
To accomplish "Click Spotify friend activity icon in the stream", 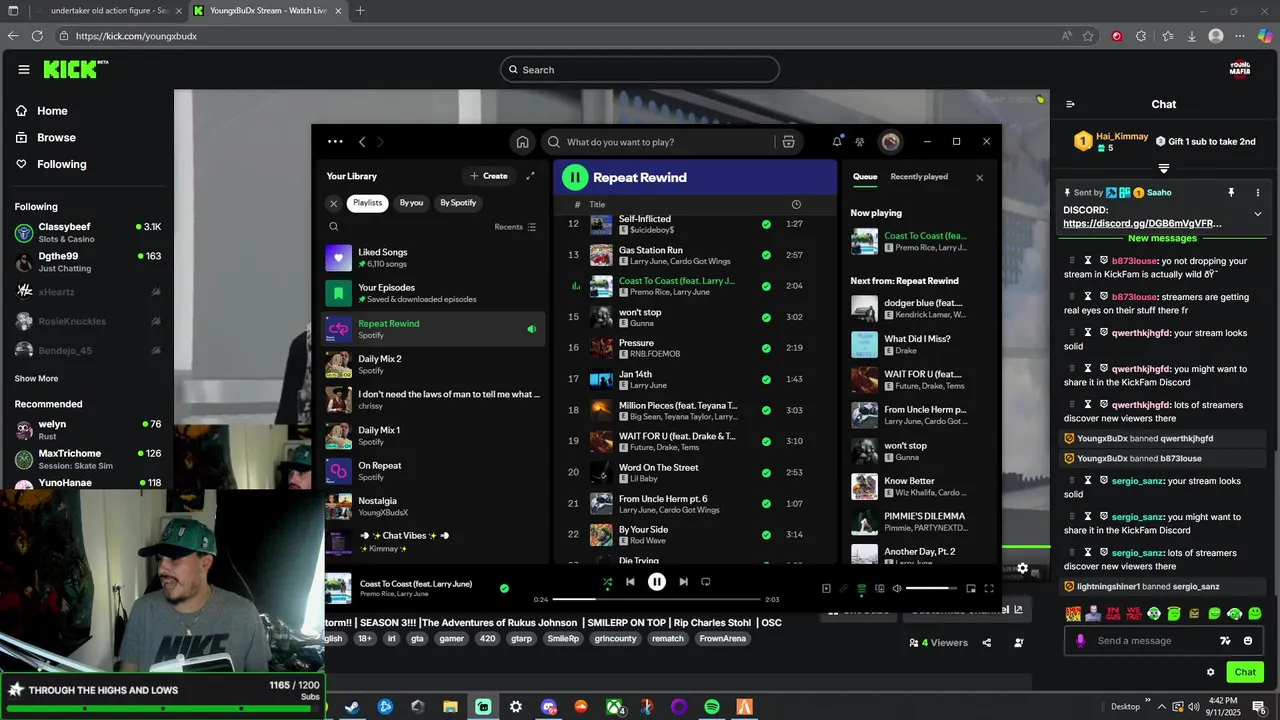I will pos(860,142).
